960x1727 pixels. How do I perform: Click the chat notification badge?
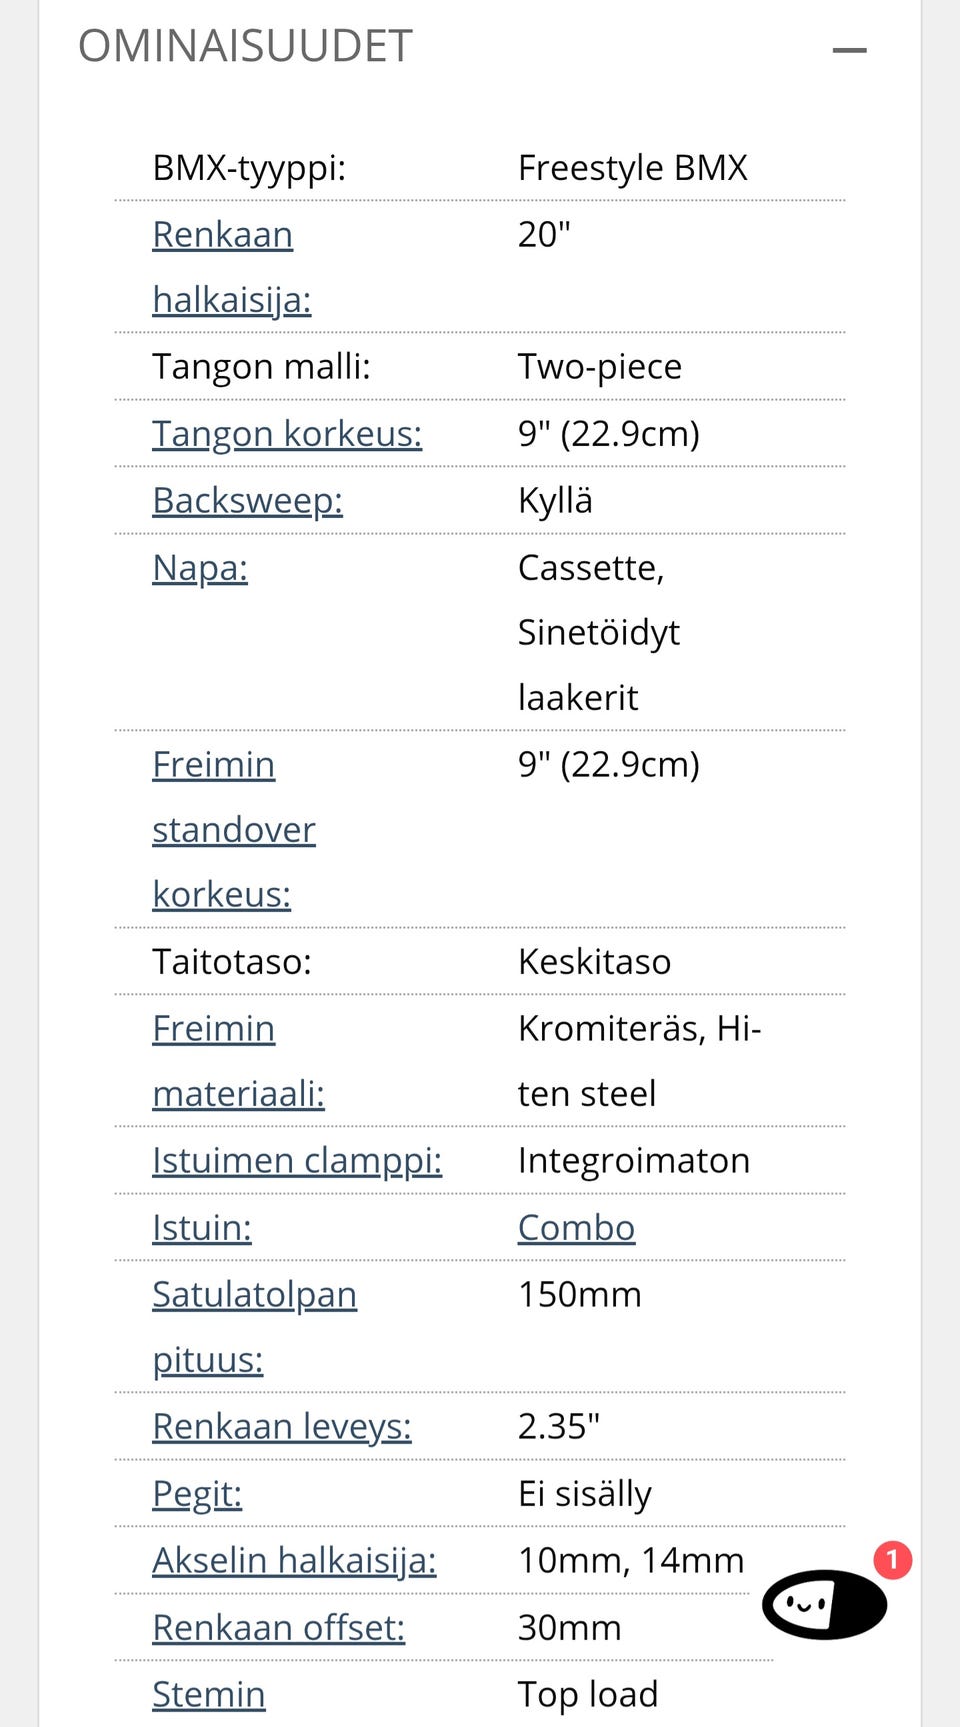892,1560
